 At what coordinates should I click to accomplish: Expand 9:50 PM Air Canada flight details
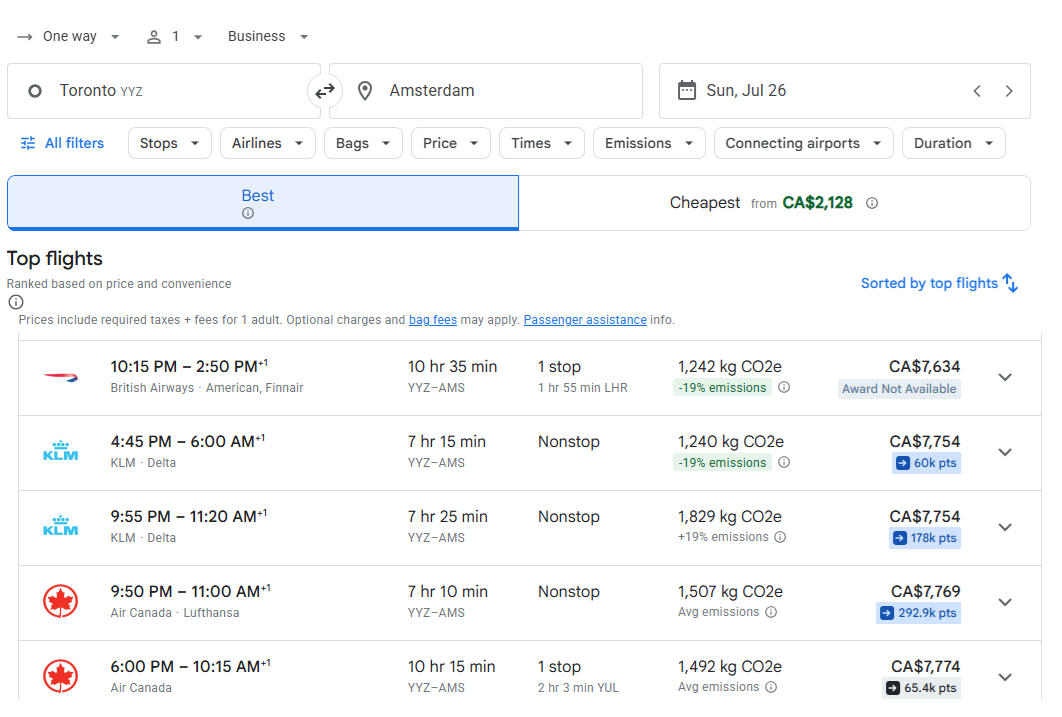(x=1005, y=602)
